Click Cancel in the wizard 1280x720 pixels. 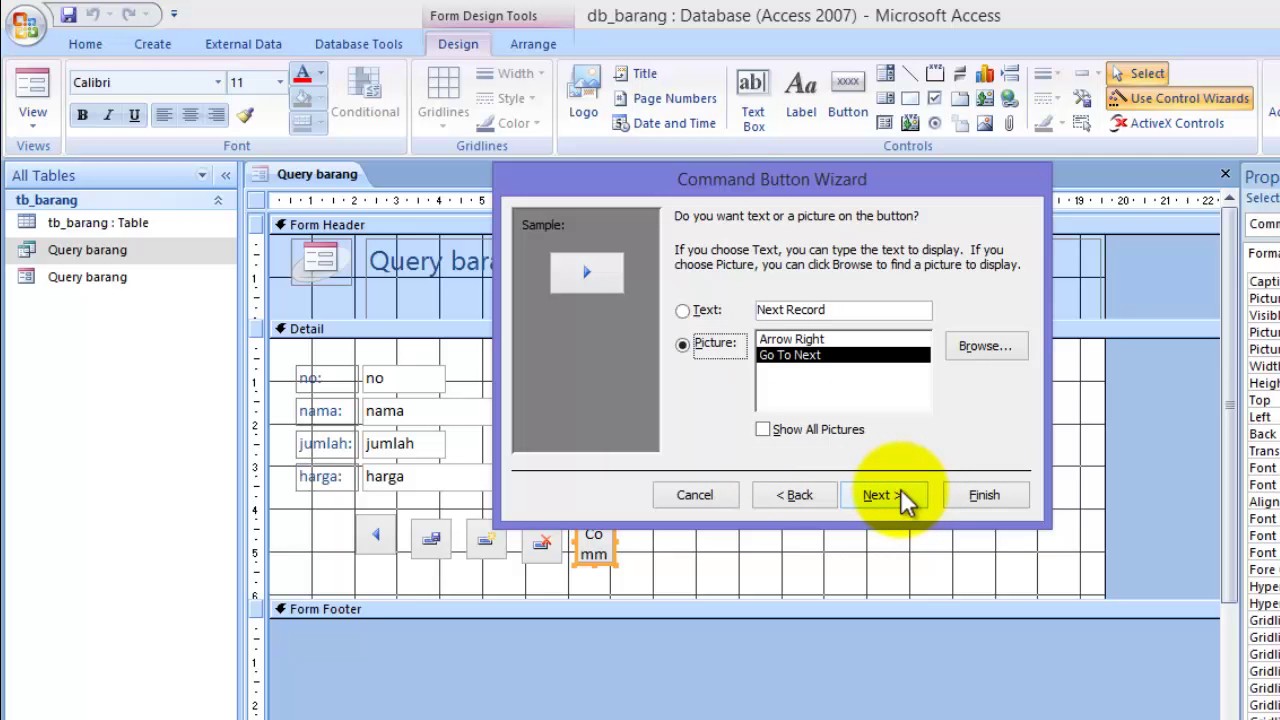click(694, 495)
